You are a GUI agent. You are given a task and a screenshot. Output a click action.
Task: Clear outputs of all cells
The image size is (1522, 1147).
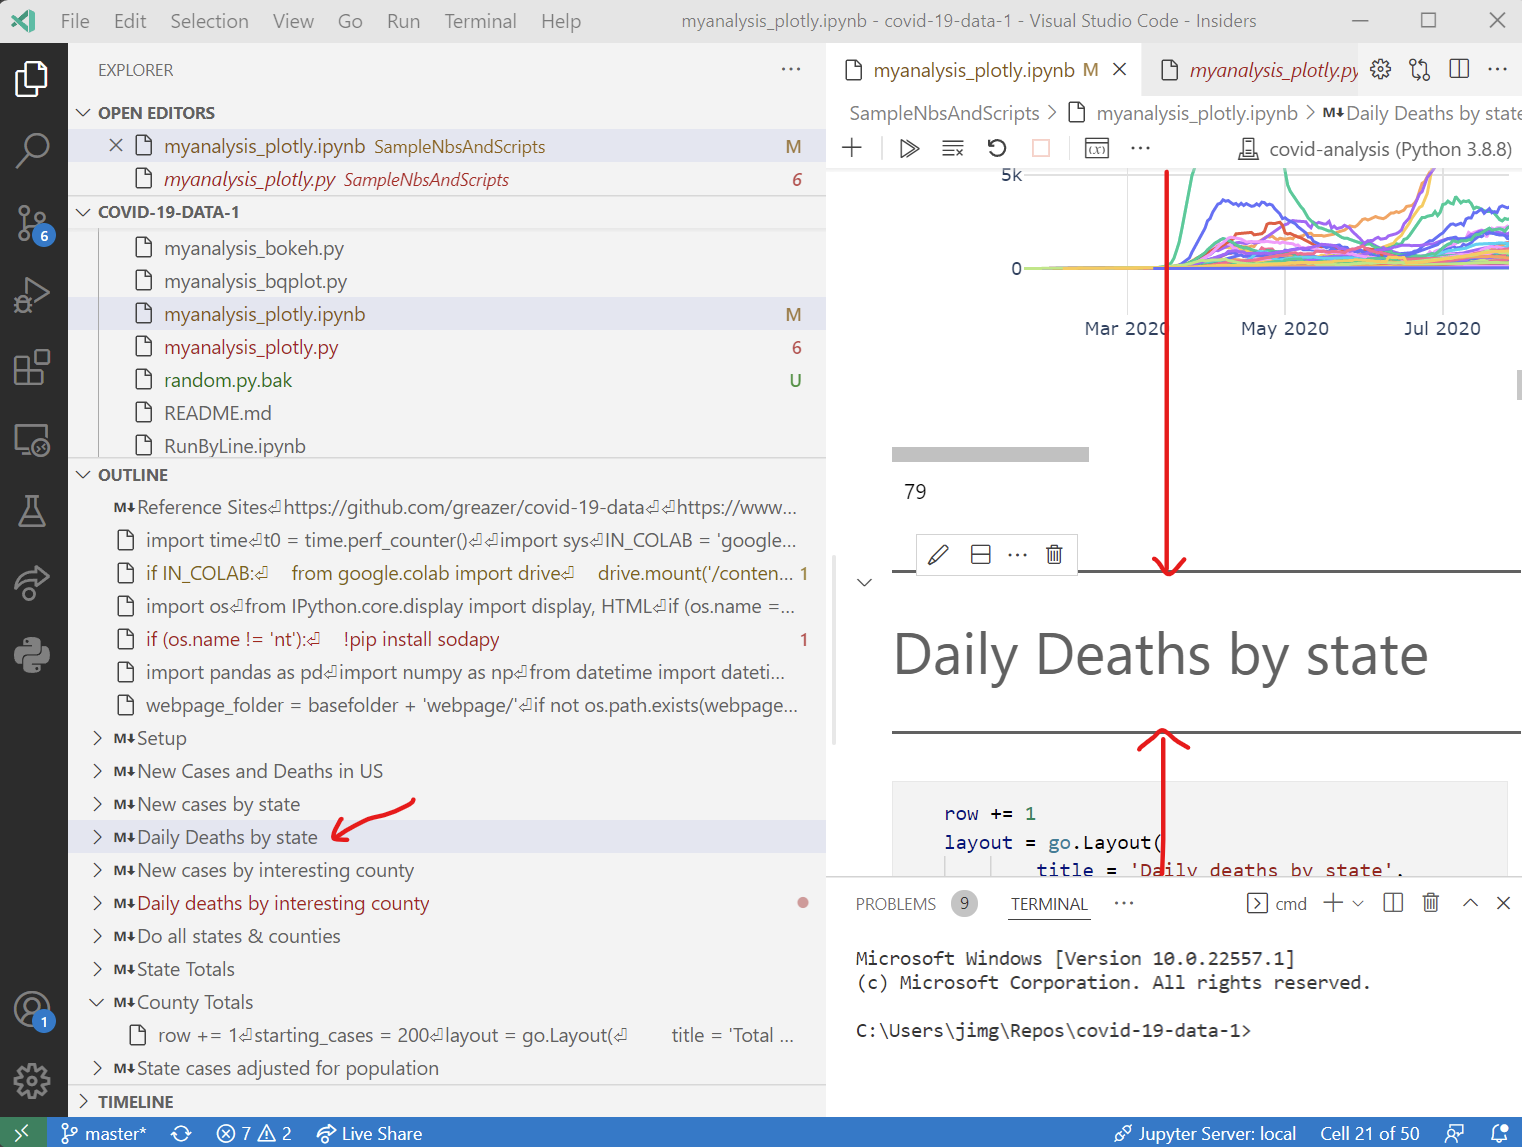953,149
